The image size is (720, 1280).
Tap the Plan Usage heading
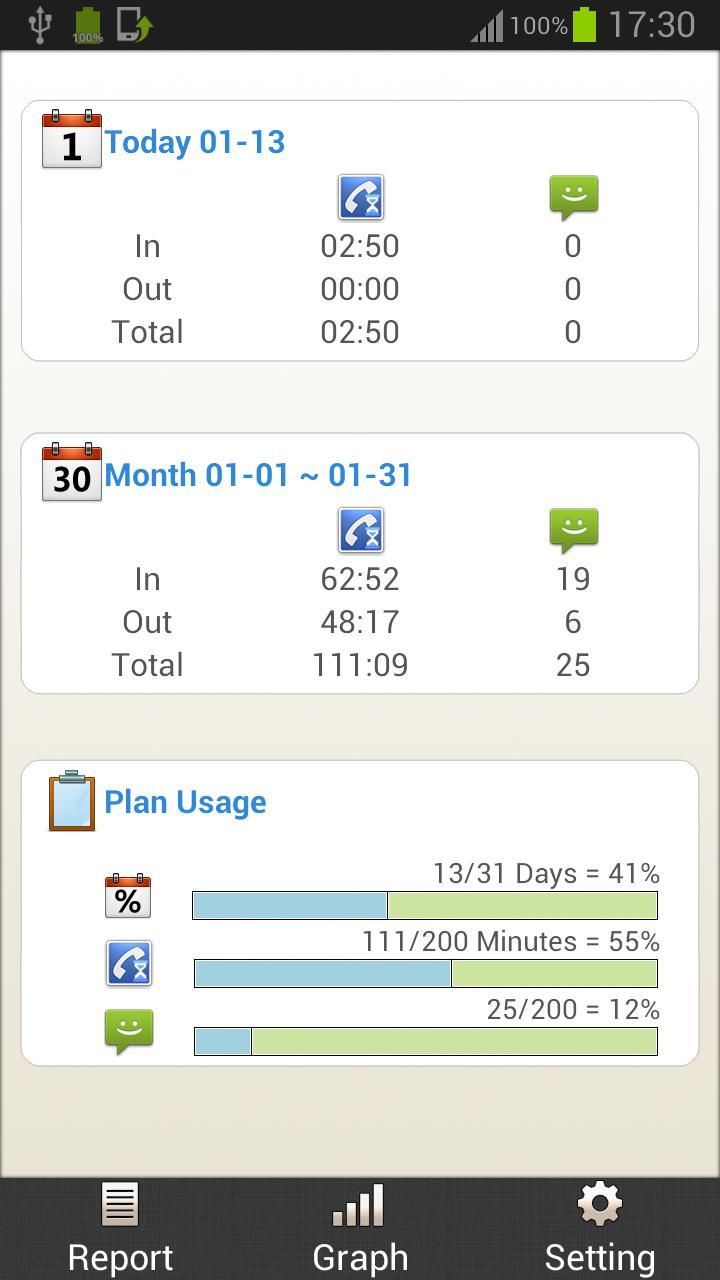186,802
